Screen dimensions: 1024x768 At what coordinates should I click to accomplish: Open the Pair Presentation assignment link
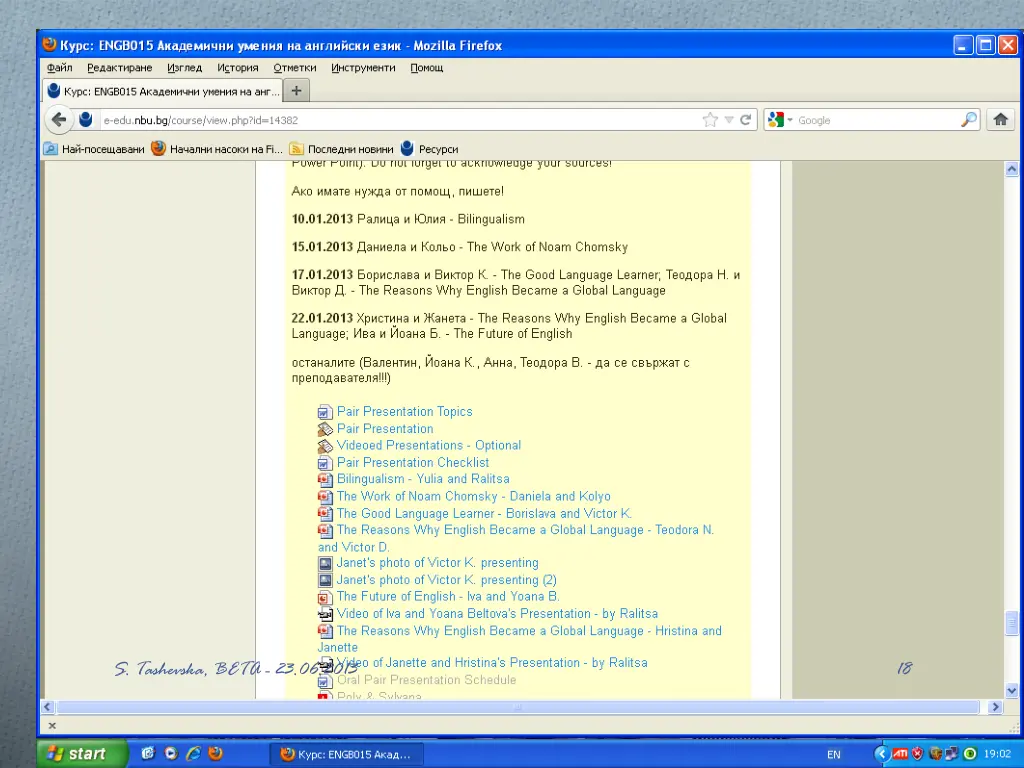pyautogui.click(x=385, y=428)
